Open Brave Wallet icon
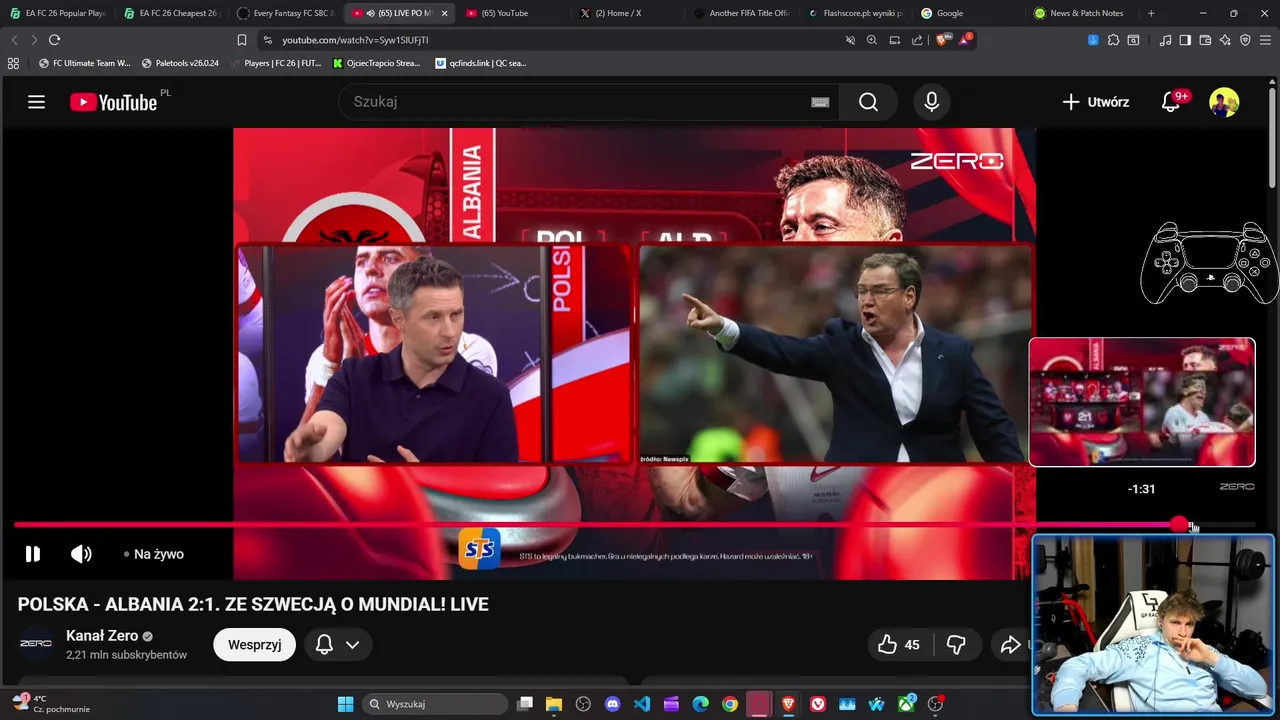 coord(1205,40)
